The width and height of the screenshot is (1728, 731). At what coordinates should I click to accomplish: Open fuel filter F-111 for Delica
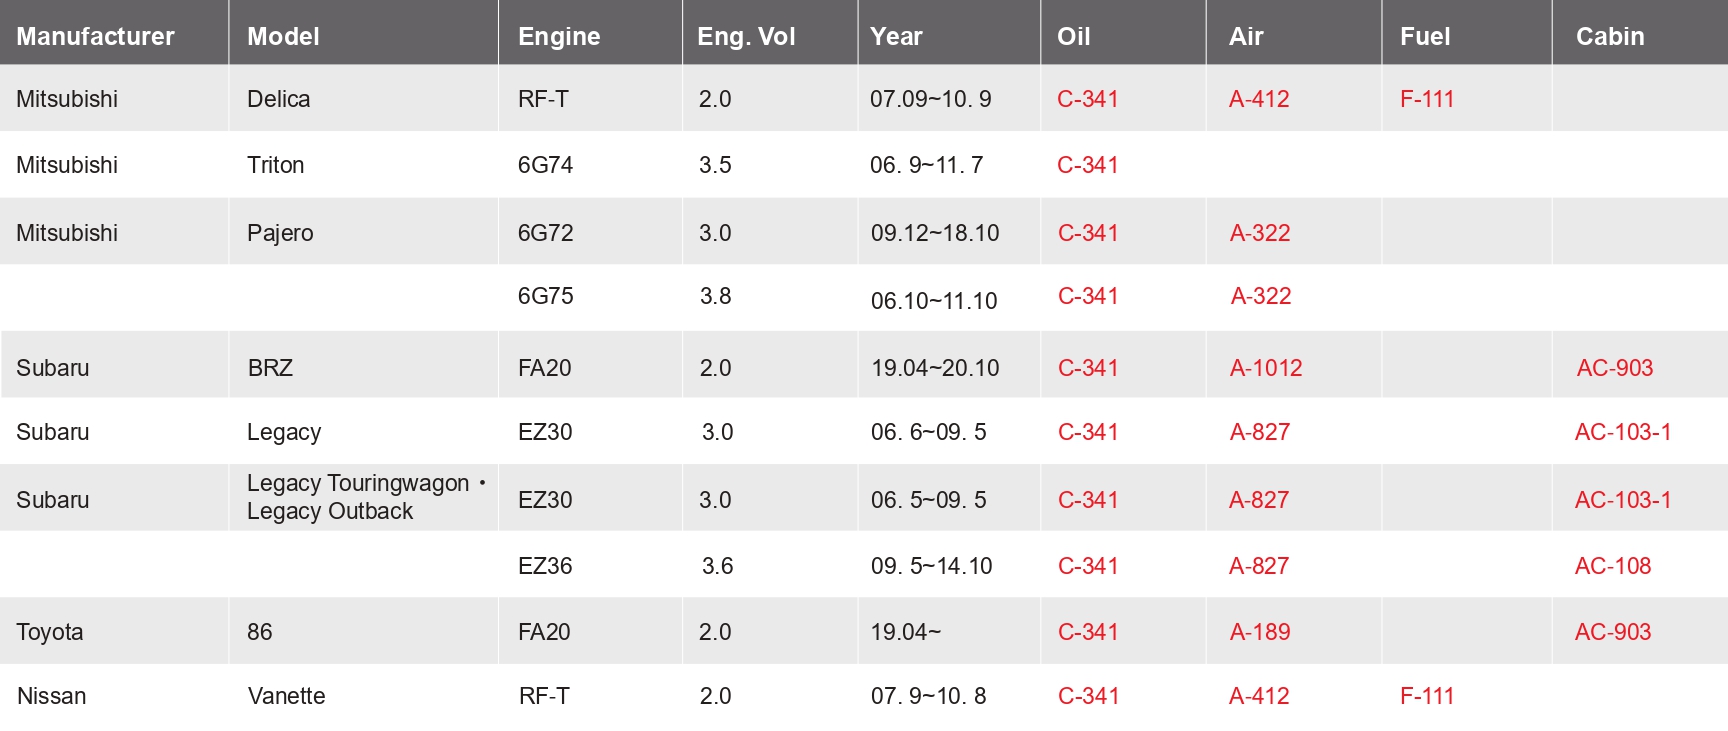pos(1426,99)
